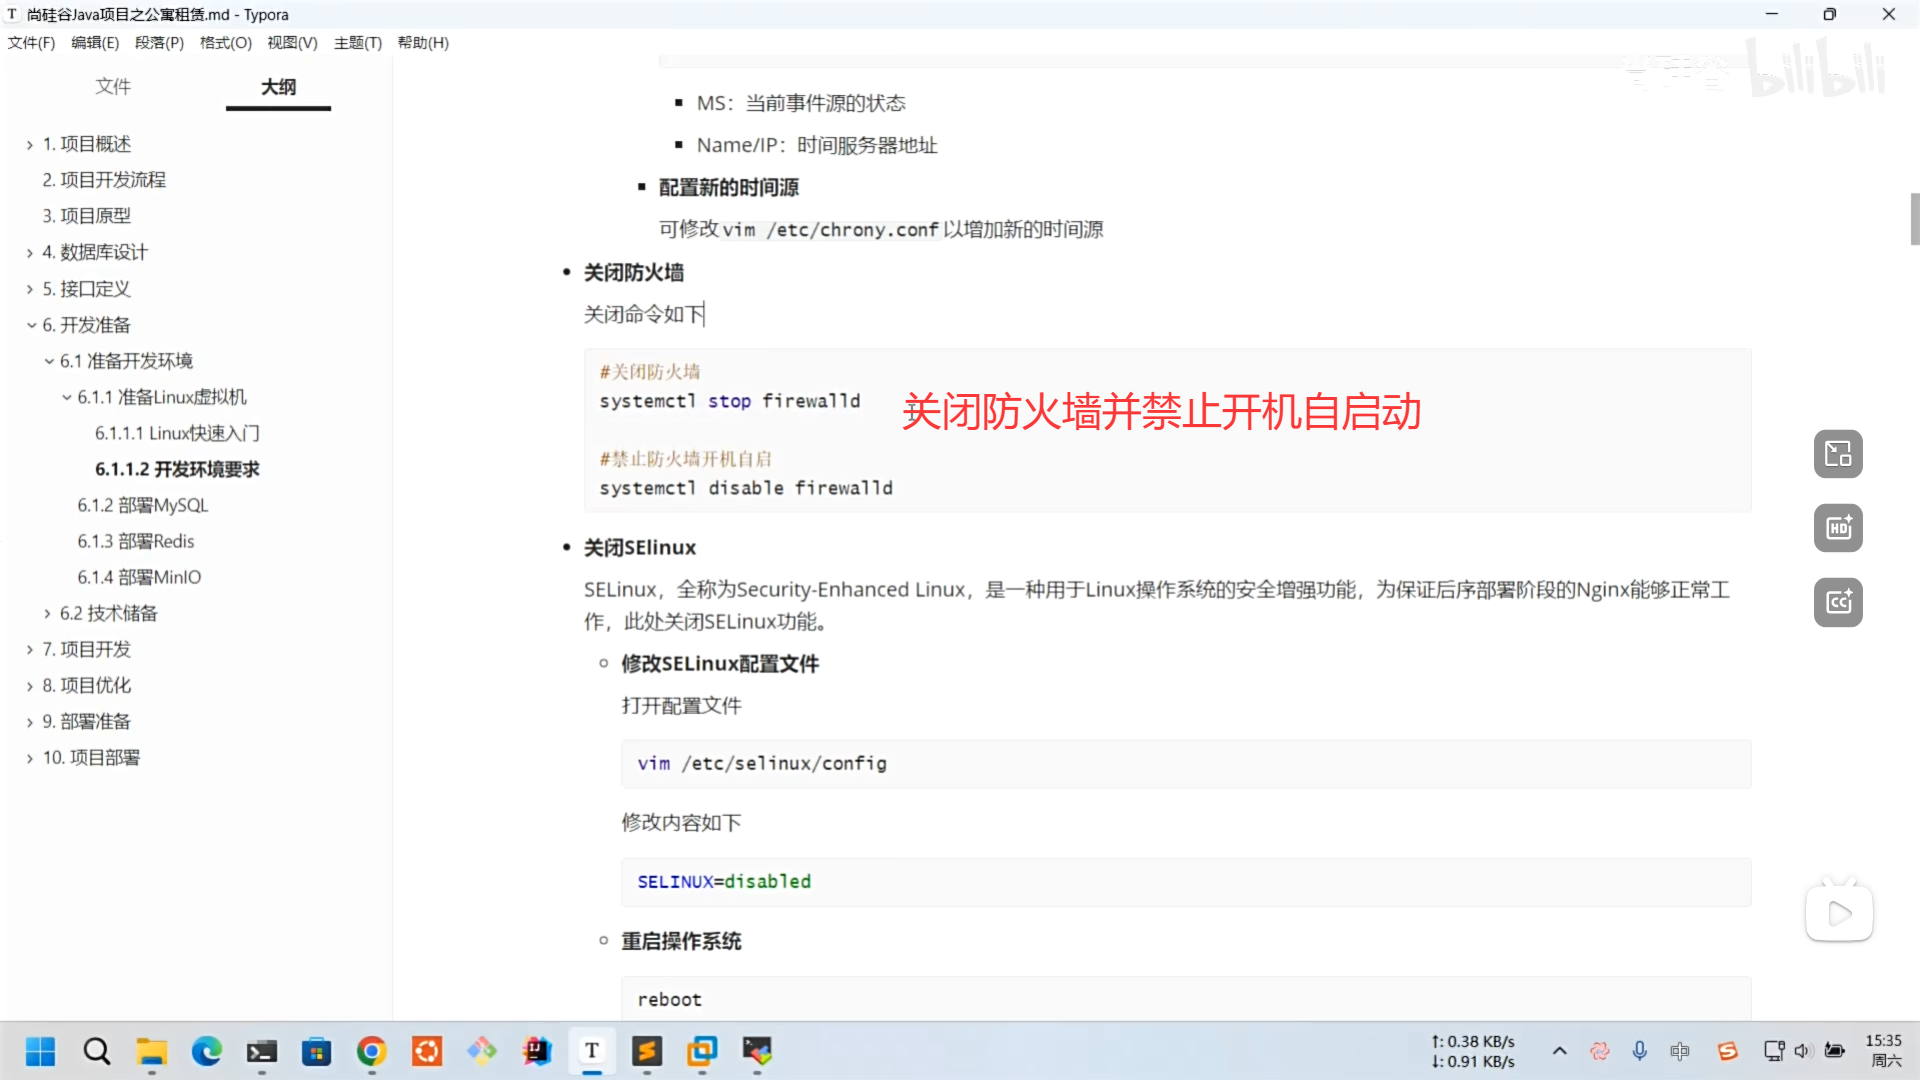The height and width of the screenshot is (1080, 1920).
Task: Click the CC subtitles icon
Action: pos(1838,602)
